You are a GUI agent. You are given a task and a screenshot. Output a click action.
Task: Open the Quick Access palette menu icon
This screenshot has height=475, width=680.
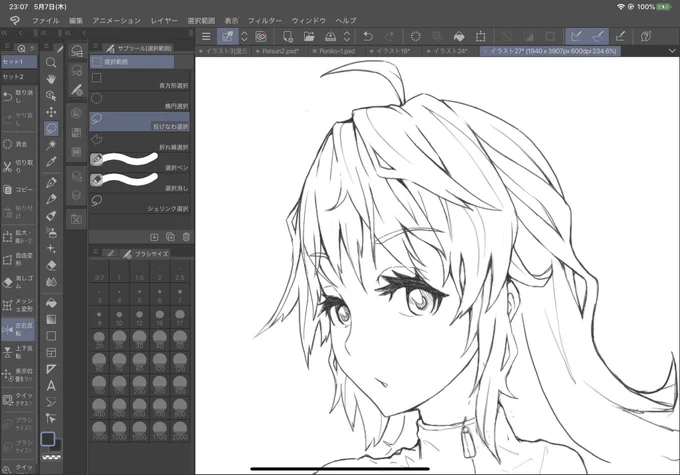click(7, 46)
